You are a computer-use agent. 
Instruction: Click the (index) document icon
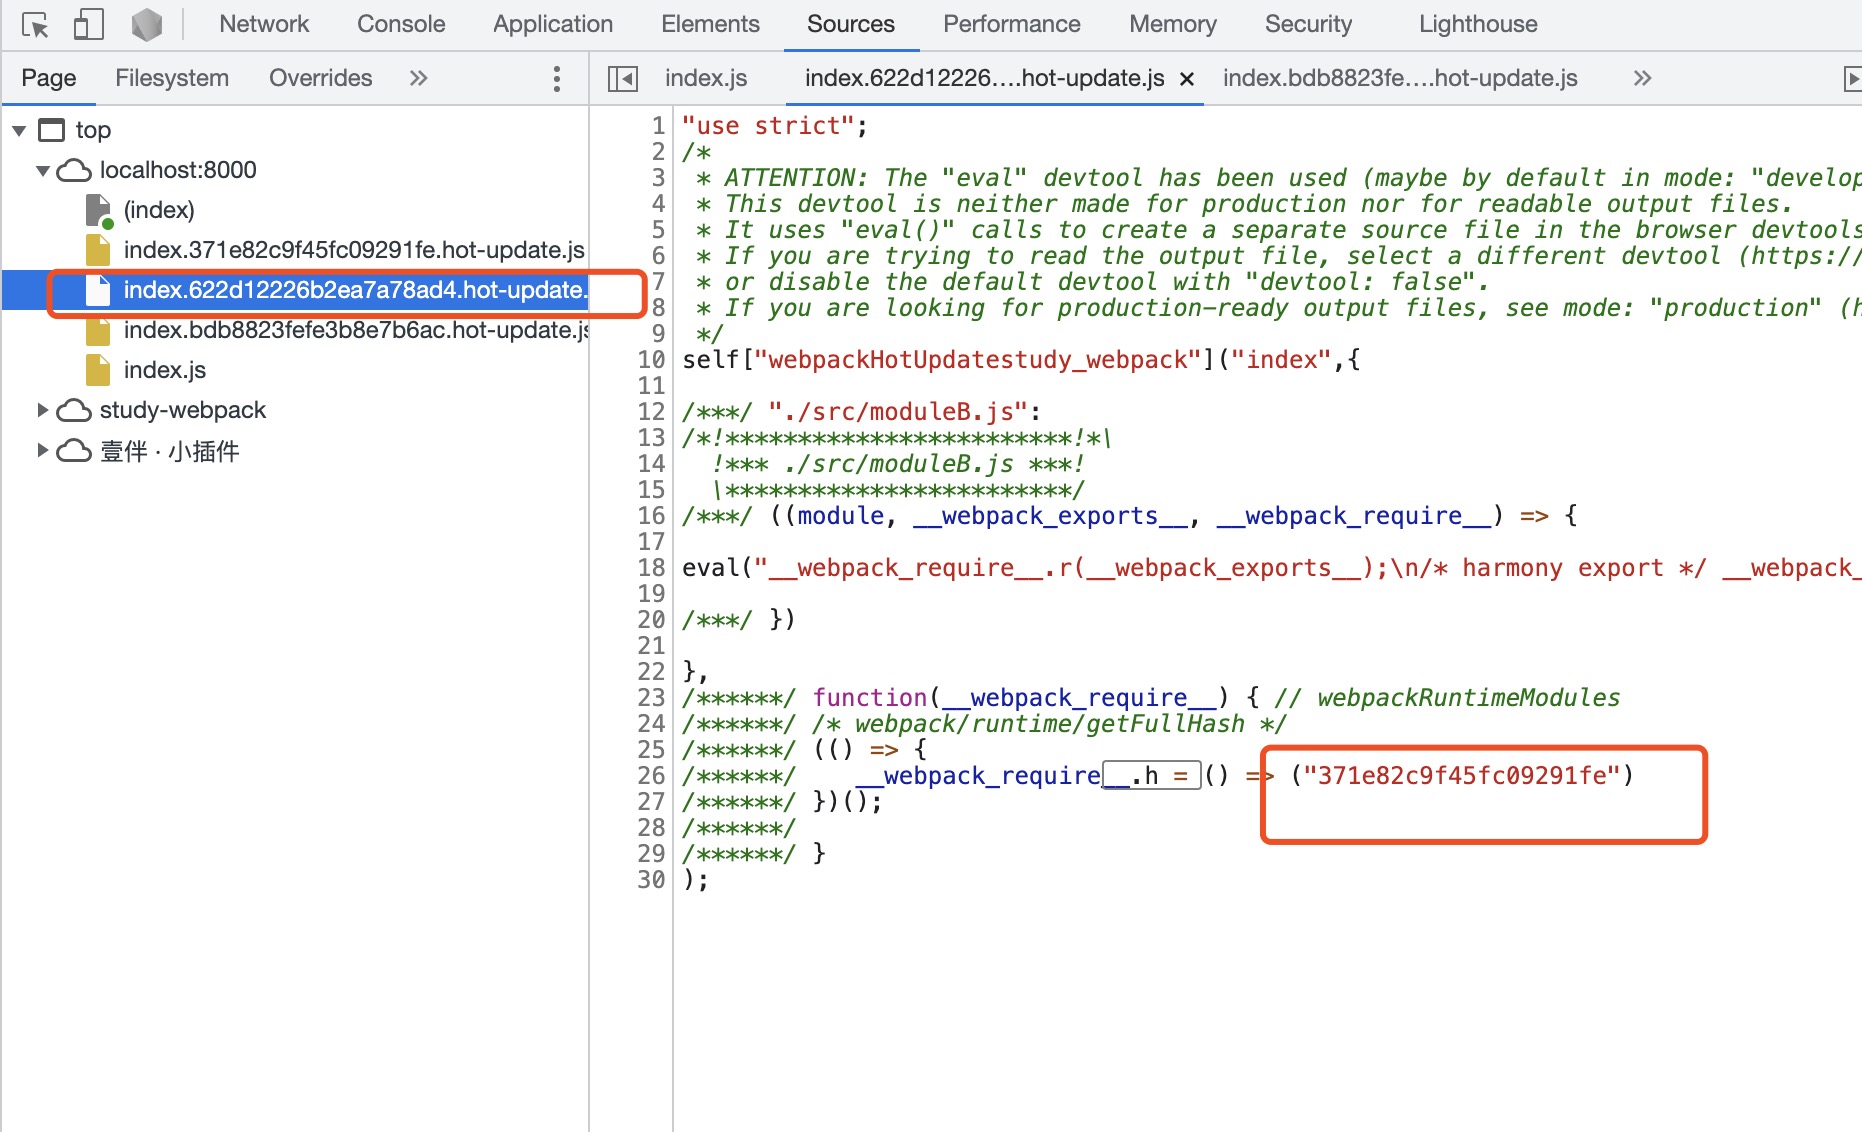click(x=99, y=211)
